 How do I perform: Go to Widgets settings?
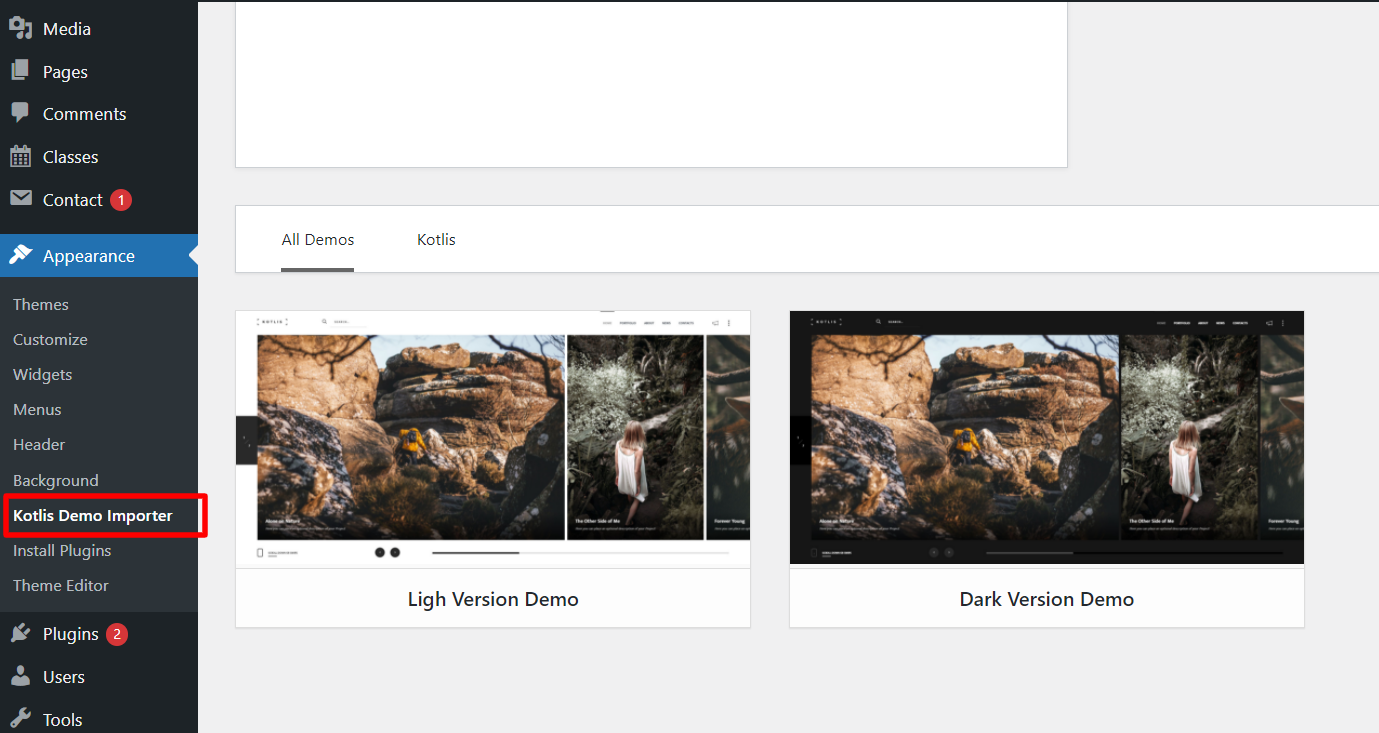pos(43,375)
